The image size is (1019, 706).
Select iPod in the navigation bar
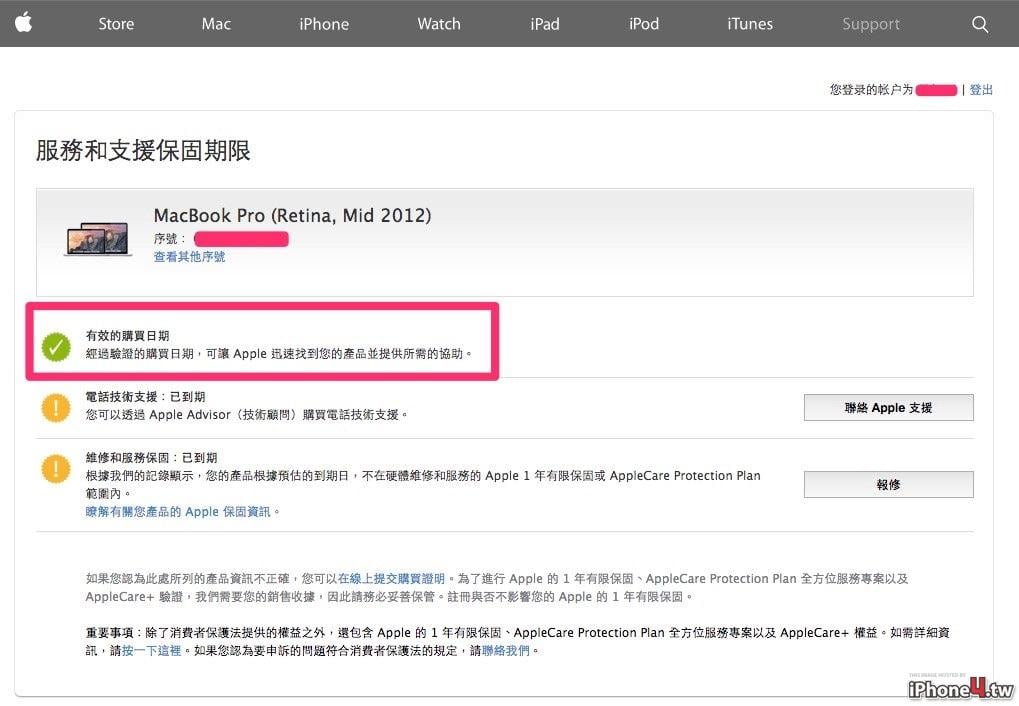pyautogui.click(x=644, y=24)
